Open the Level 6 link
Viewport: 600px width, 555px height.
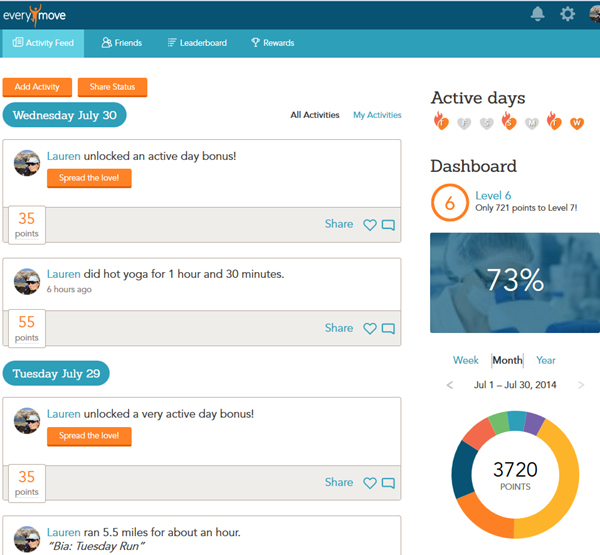pos(493,196)
